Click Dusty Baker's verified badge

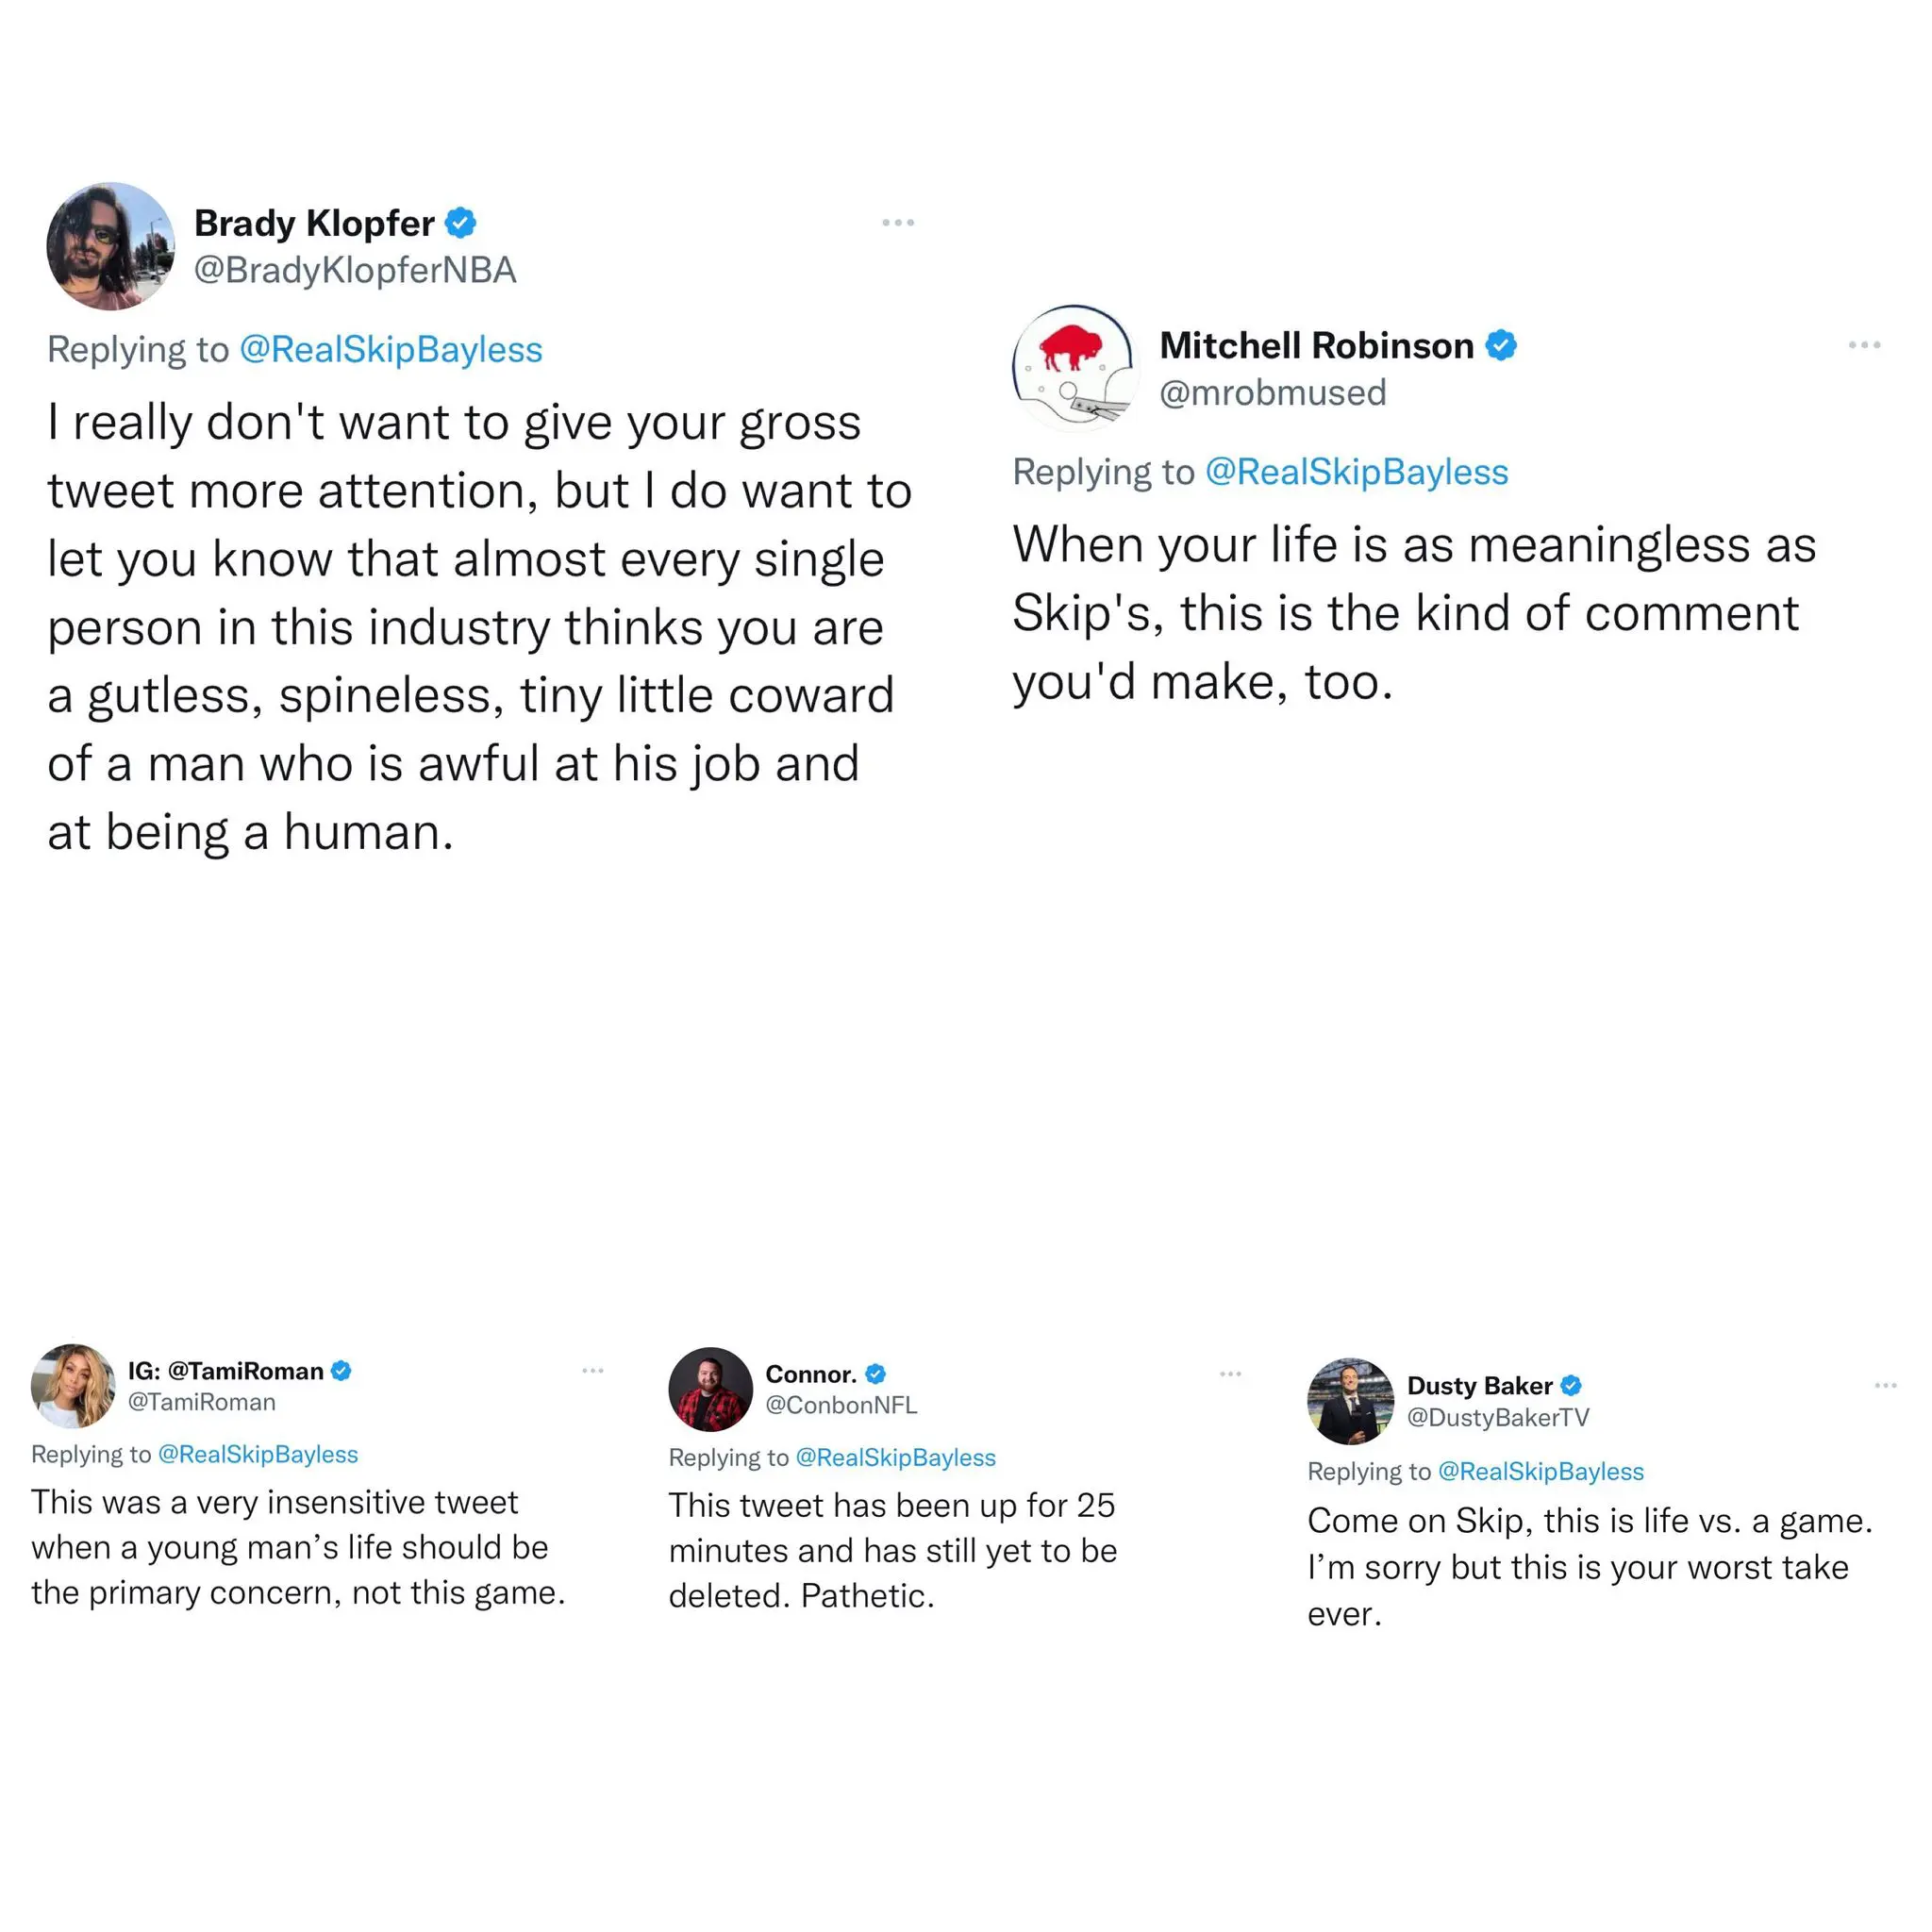tap(1571, 1386)
